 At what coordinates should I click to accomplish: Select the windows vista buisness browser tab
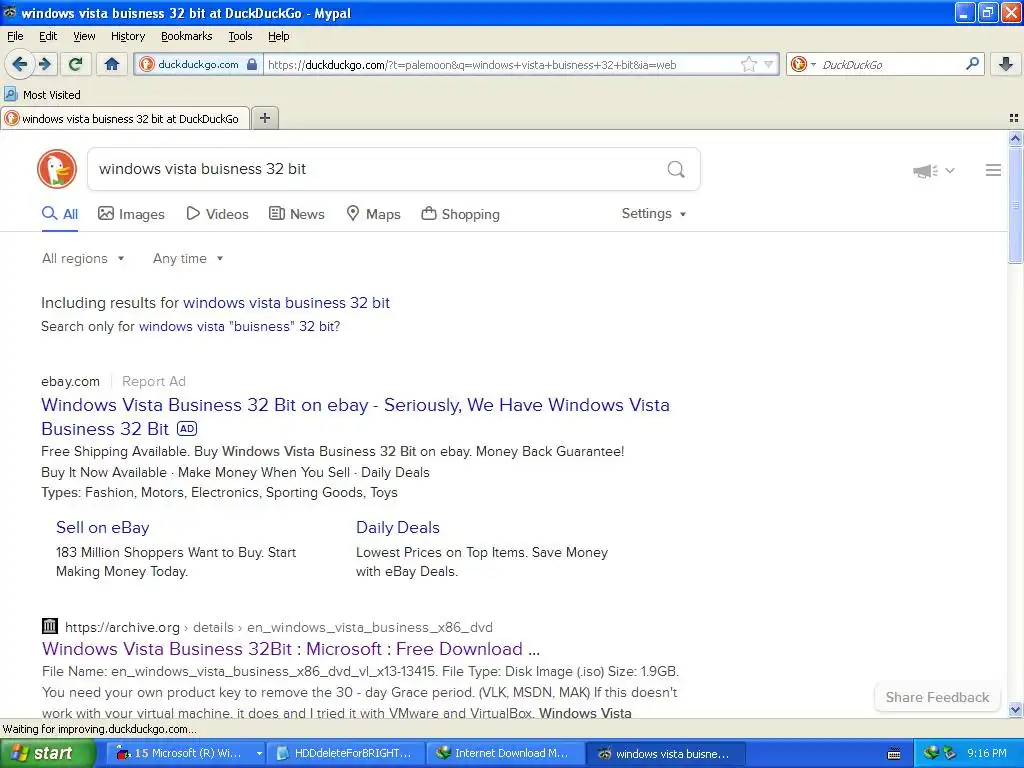click(125, 119)
